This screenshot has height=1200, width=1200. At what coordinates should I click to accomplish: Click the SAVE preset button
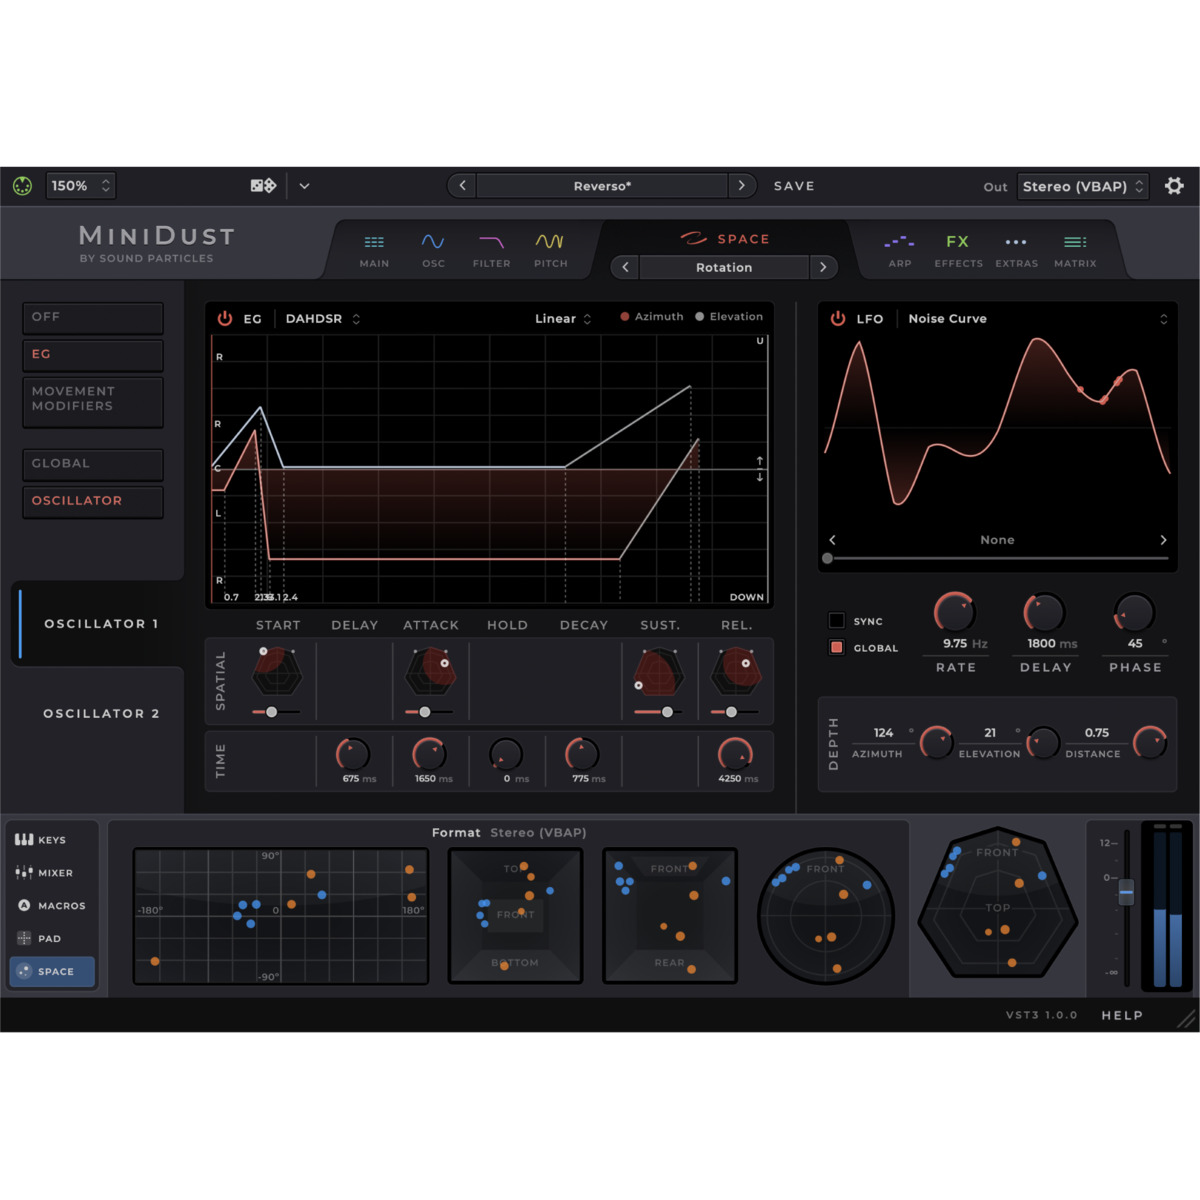pos(794,186)
